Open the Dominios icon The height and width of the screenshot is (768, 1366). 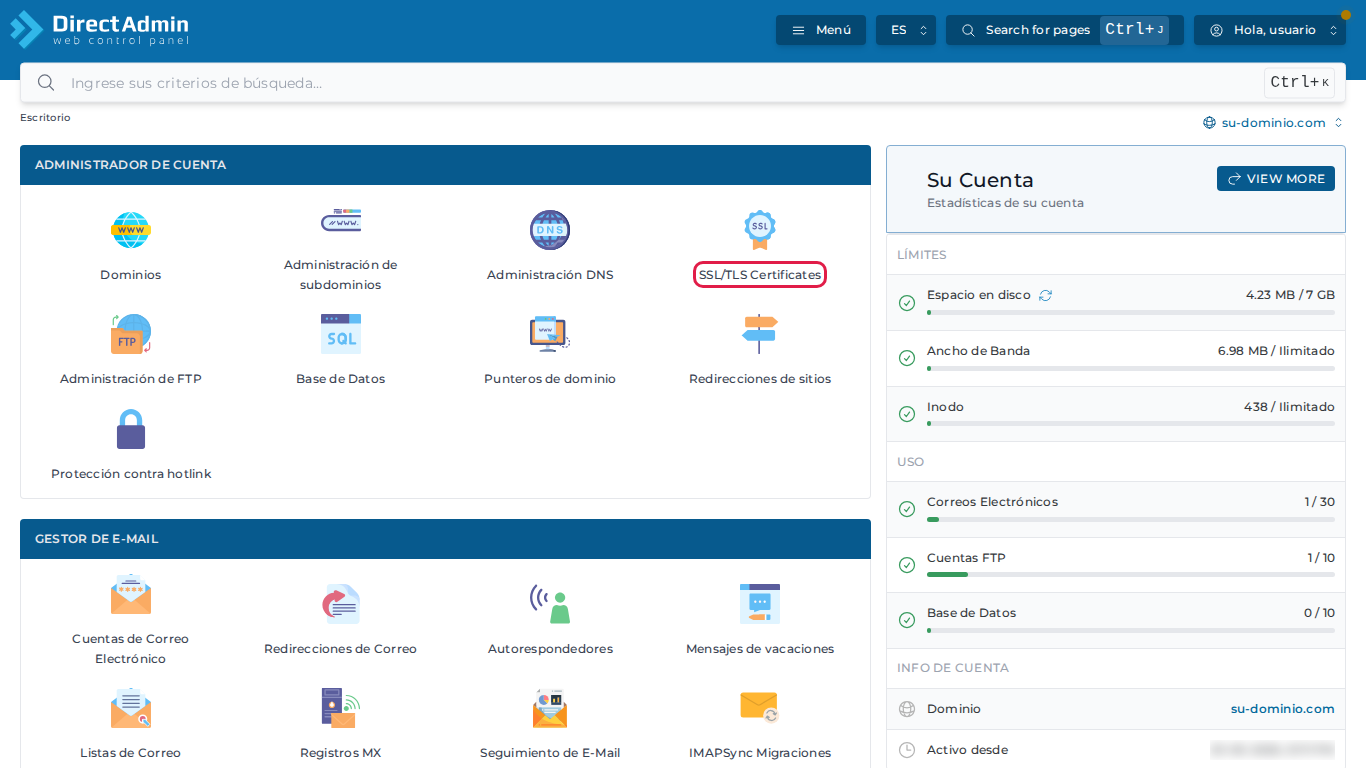[x=131, y=230]
